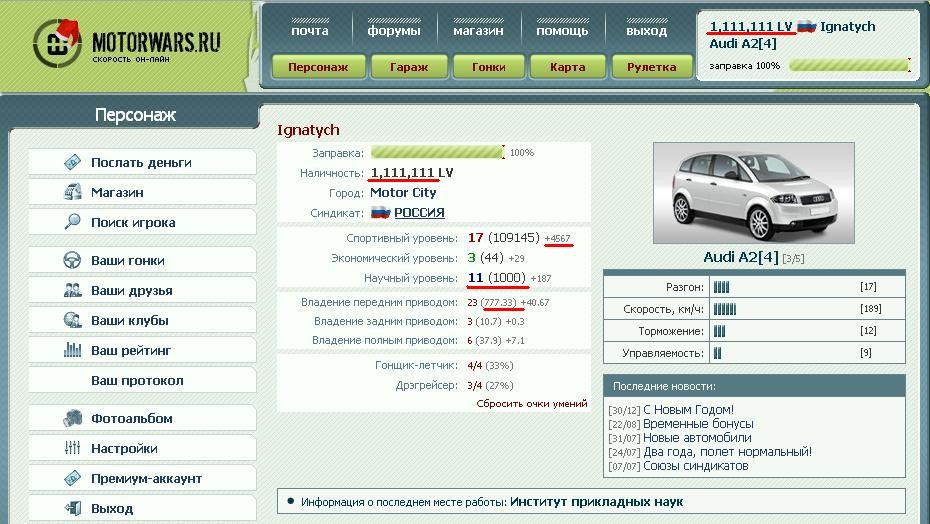This screenshot has width=930, height=524.
Task: Switch to the Персонаж tab
Action: 319,66
